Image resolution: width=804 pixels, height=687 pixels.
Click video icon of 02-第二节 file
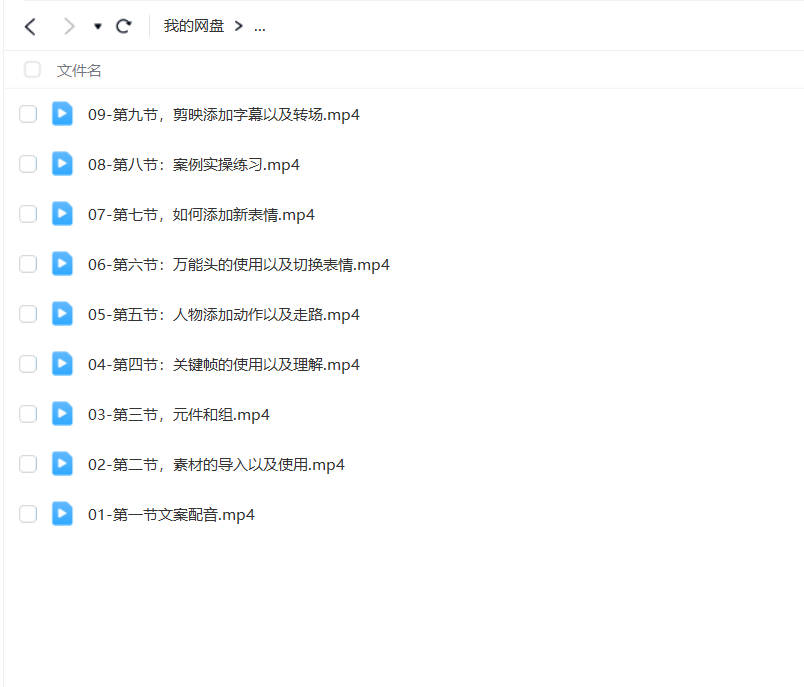tap(62, 464)
